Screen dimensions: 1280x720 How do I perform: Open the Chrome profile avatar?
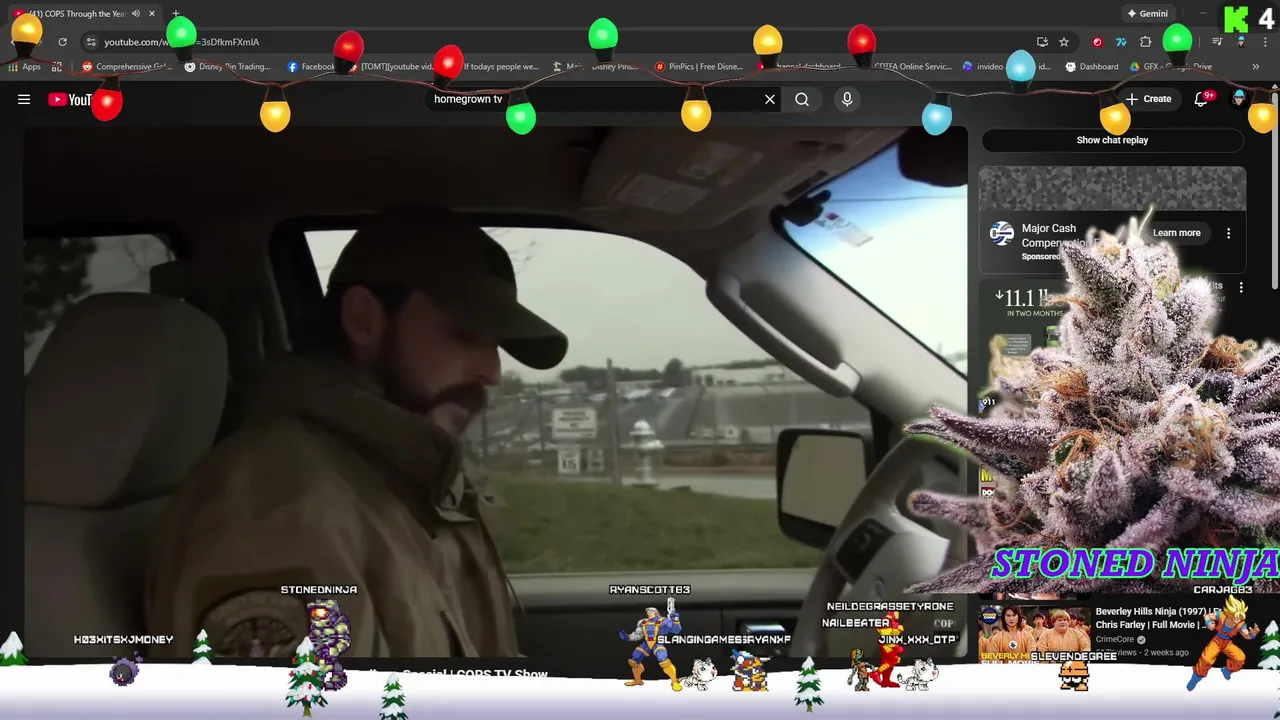pyautogui.click(x=1241, y=42)
